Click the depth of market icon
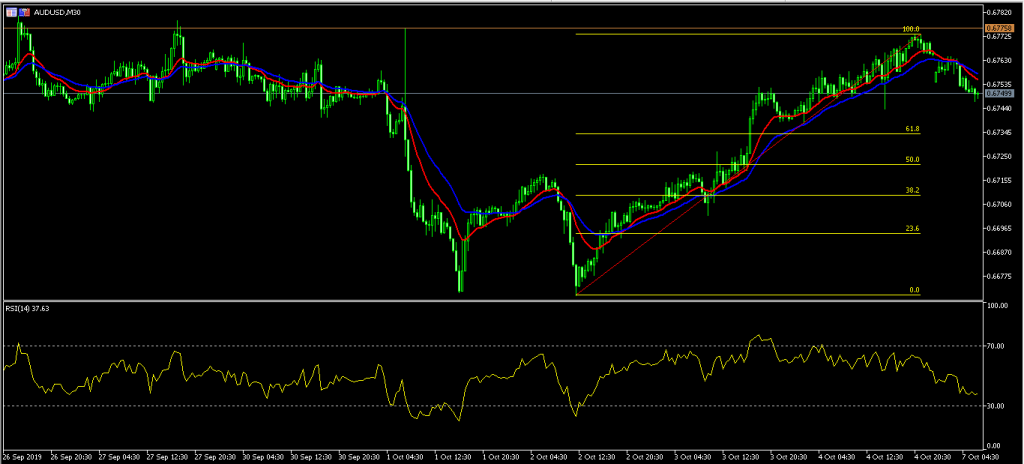 [23, 11]
